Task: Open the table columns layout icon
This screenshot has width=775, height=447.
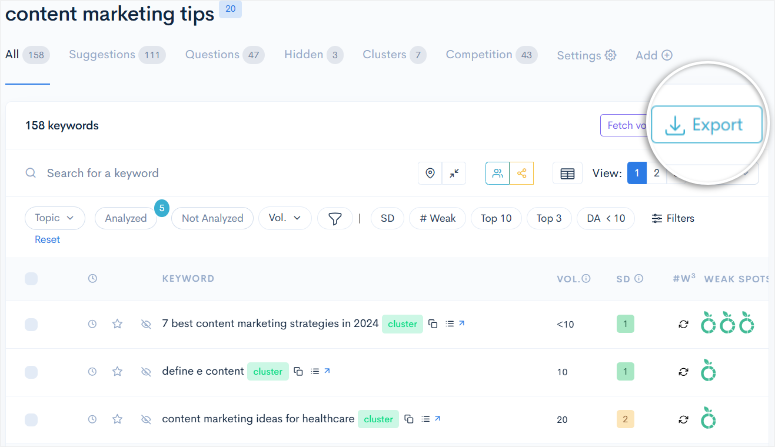Action: [x=567, y=174]
